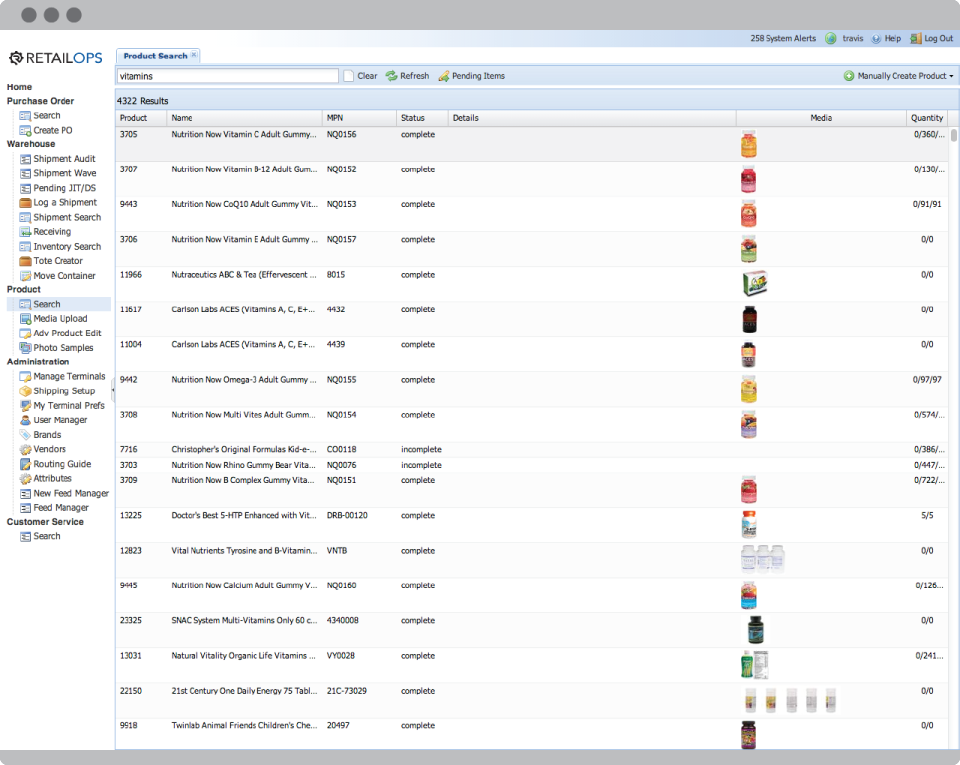960x765 pixels.
Task: Open Media Upload under Product
Action: tap(59, 319)
